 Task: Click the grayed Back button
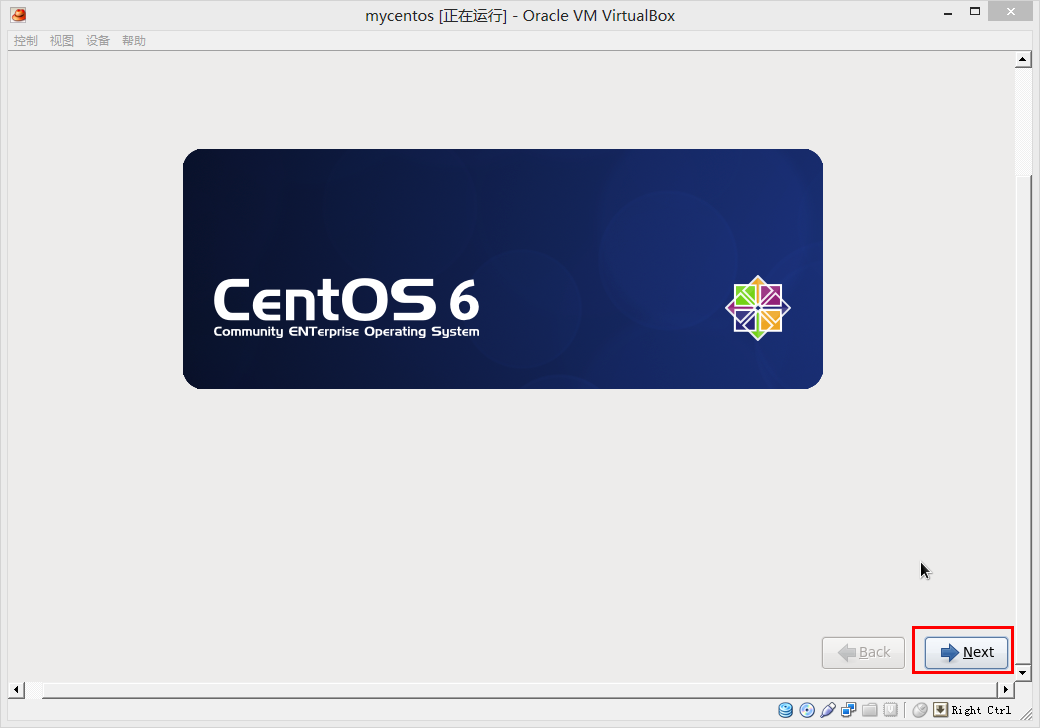(863, 652)
